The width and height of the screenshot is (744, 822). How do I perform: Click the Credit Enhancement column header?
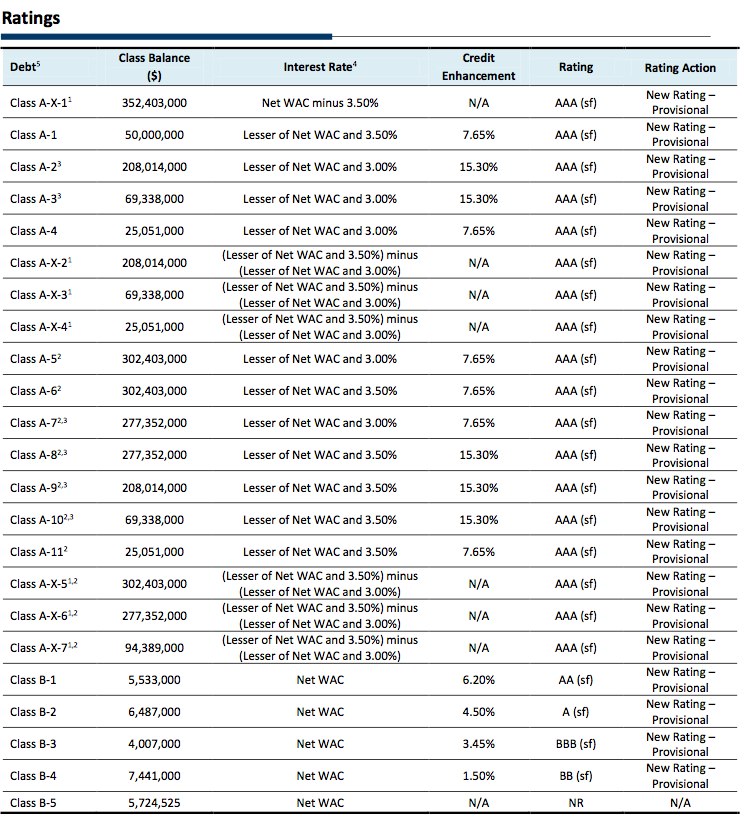pyautogui.click(x=478, y=67)
